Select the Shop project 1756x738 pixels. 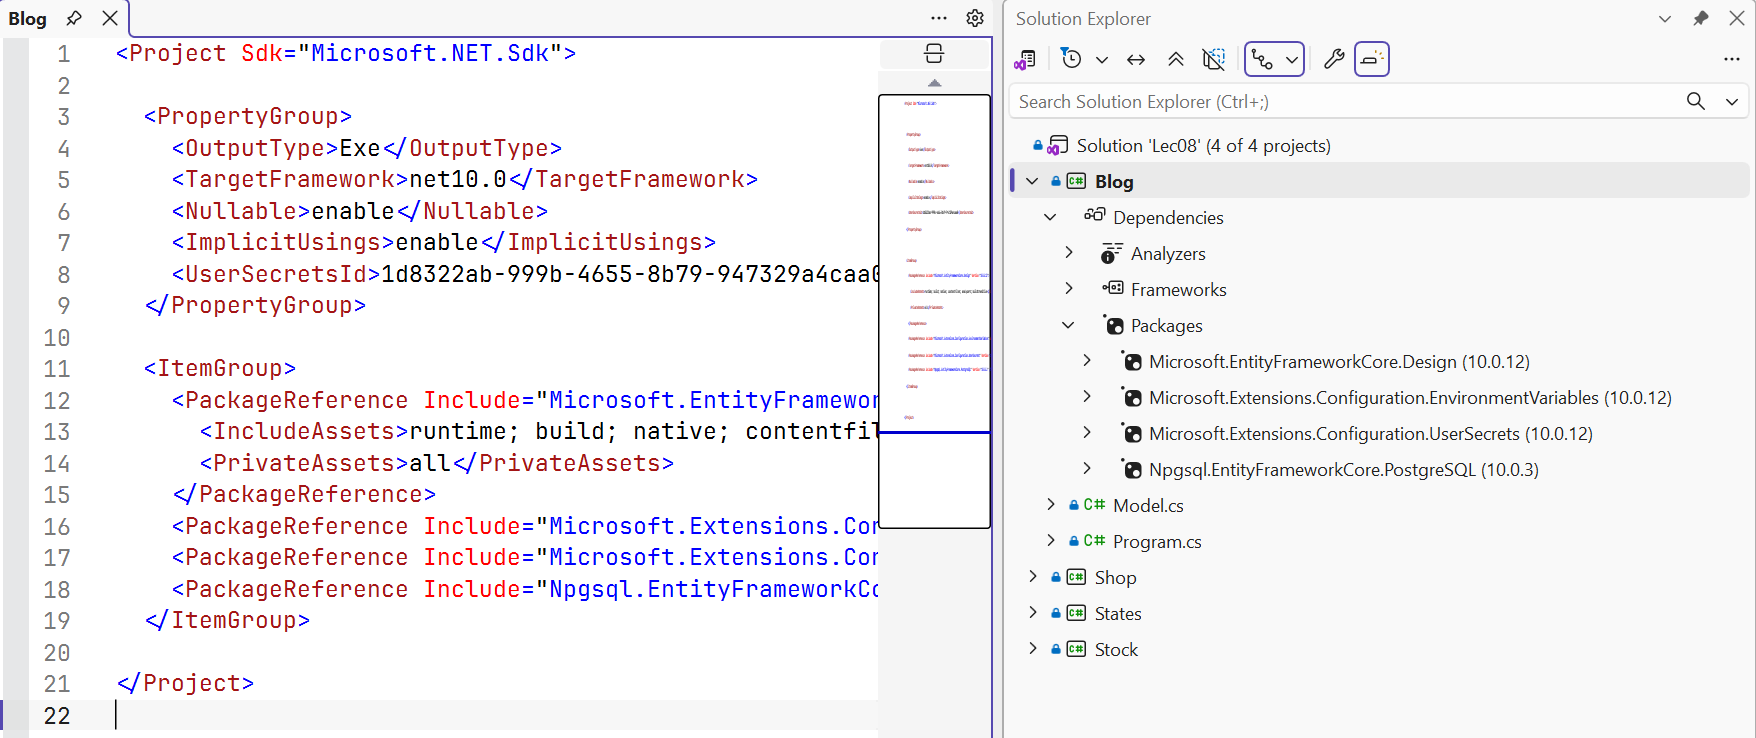tap(1115, 578)
